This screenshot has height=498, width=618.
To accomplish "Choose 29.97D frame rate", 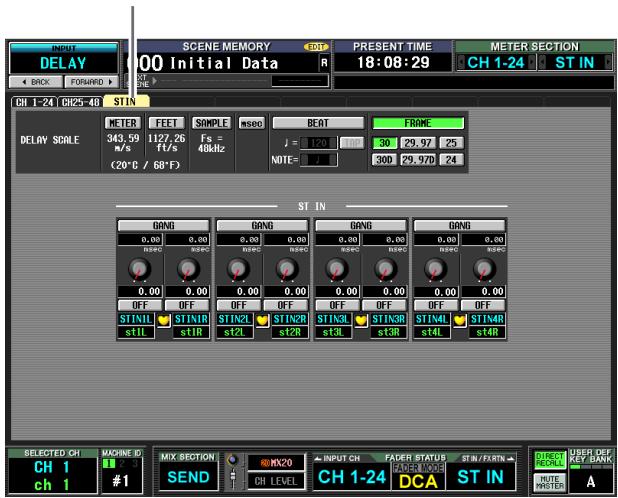I will pos(418,160).
